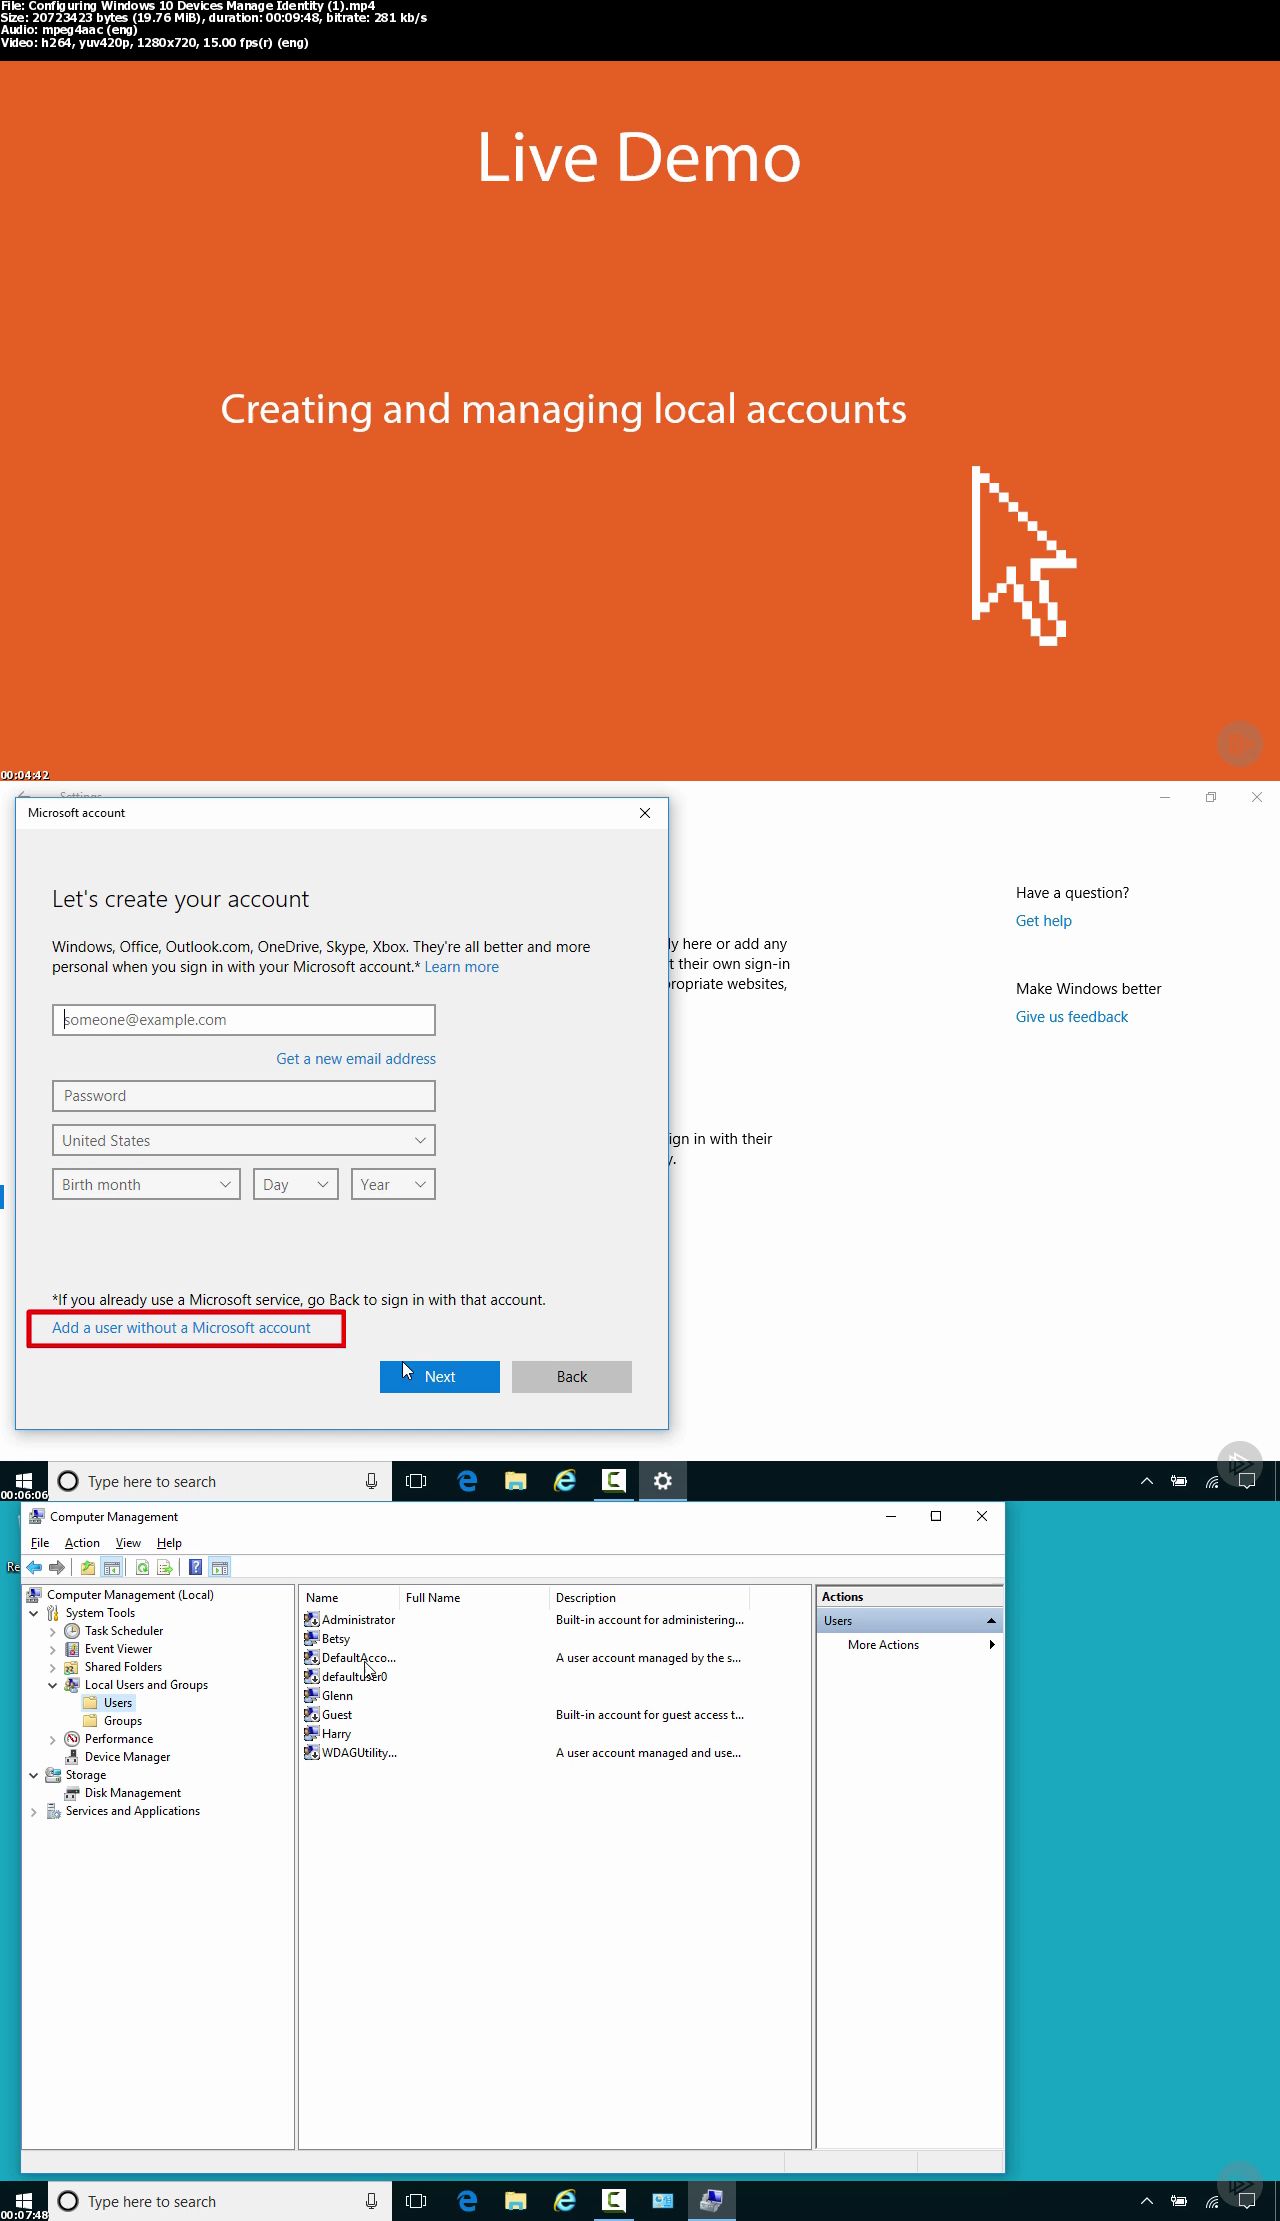Select the DefaultAcco... account row
1280x2221 pixels.
pos(359,1657)
